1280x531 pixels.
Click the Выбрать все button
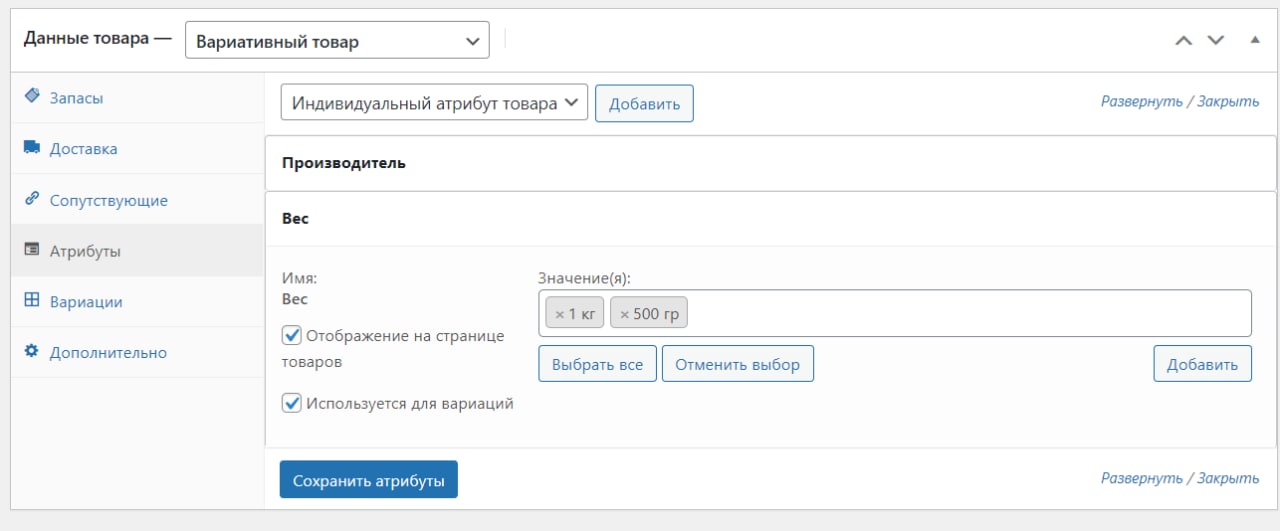click(597, 364)
